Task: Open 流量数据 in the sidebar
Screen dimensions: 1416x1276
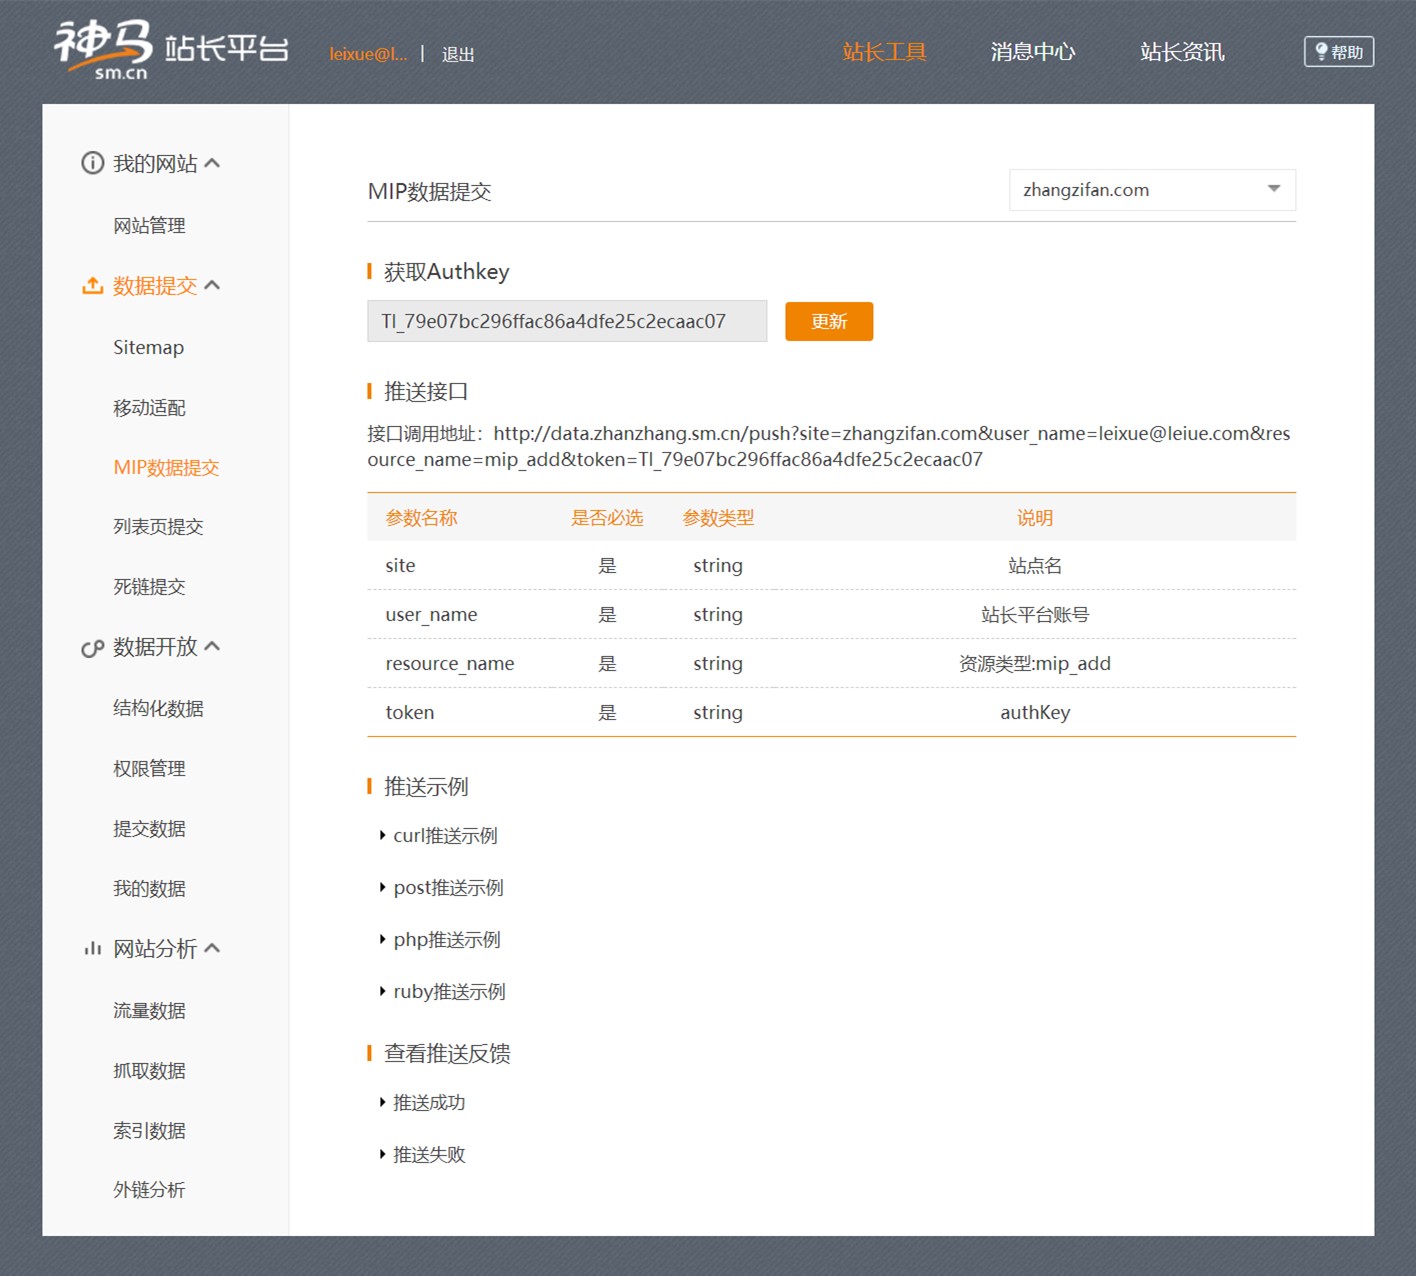Action: point(149,1010)
